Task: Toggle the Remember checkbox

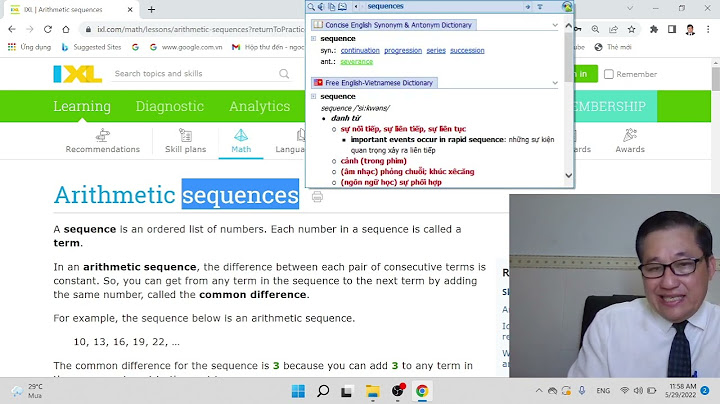Action: 608,74
